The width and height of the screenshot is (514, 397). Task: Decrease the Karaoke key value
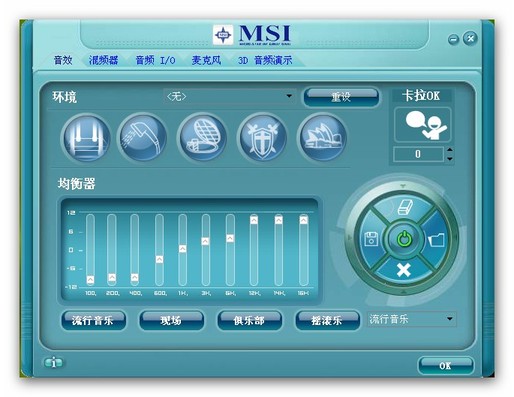[x=450, y=159]
